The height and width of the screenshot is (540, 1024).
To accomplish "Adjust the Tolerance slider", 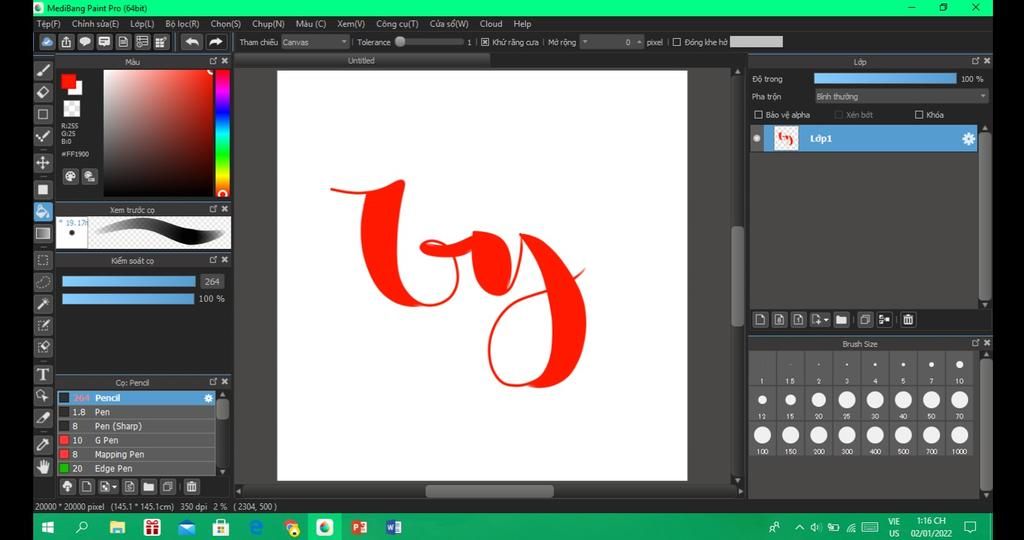I will tap(430, 42).
